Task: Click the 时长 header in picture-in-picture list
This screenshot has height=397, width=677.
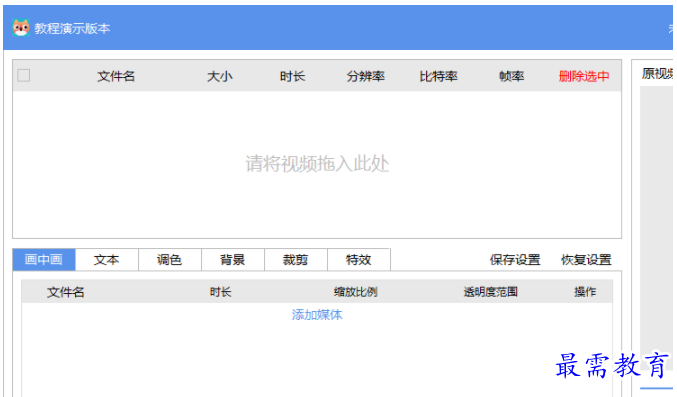Action: click(221, 292)
